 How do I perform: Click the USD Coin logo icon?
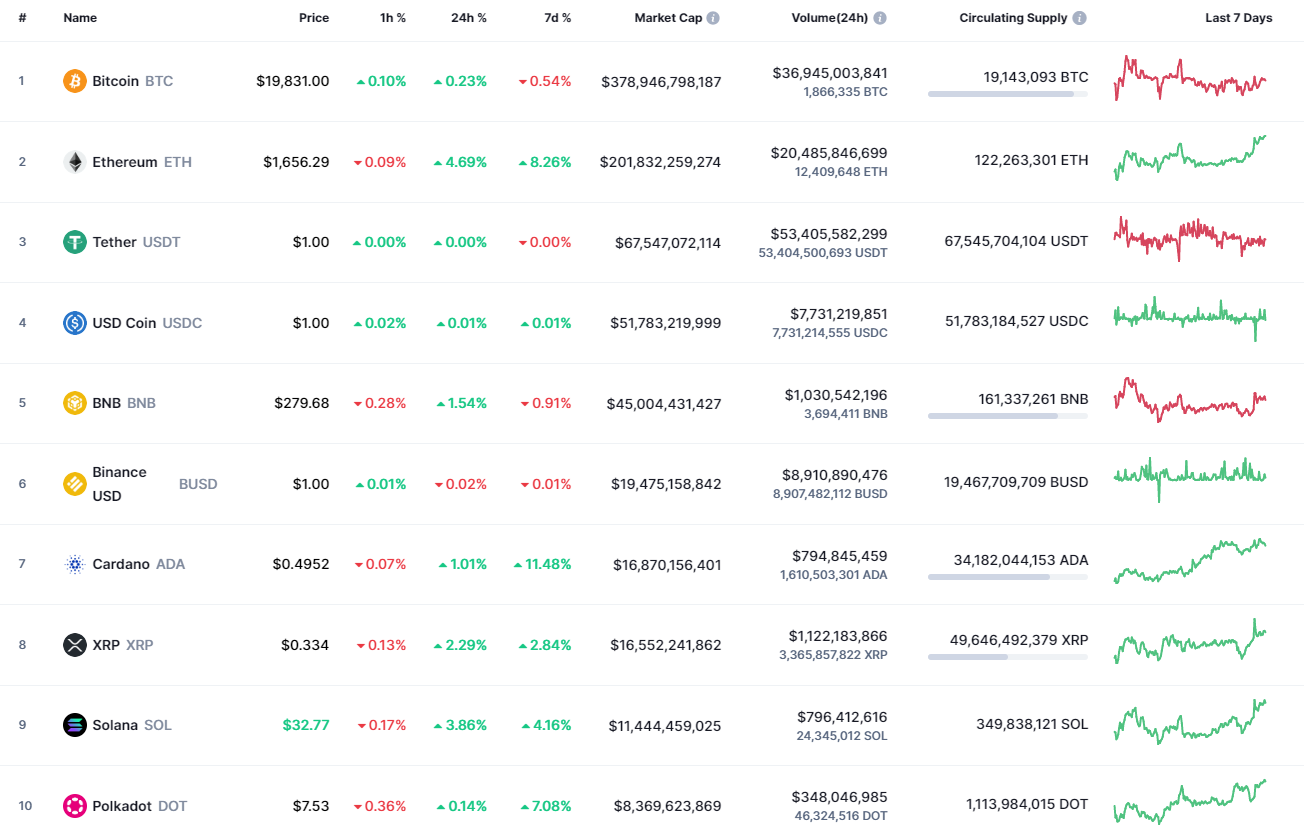click(x=75, y=323)
